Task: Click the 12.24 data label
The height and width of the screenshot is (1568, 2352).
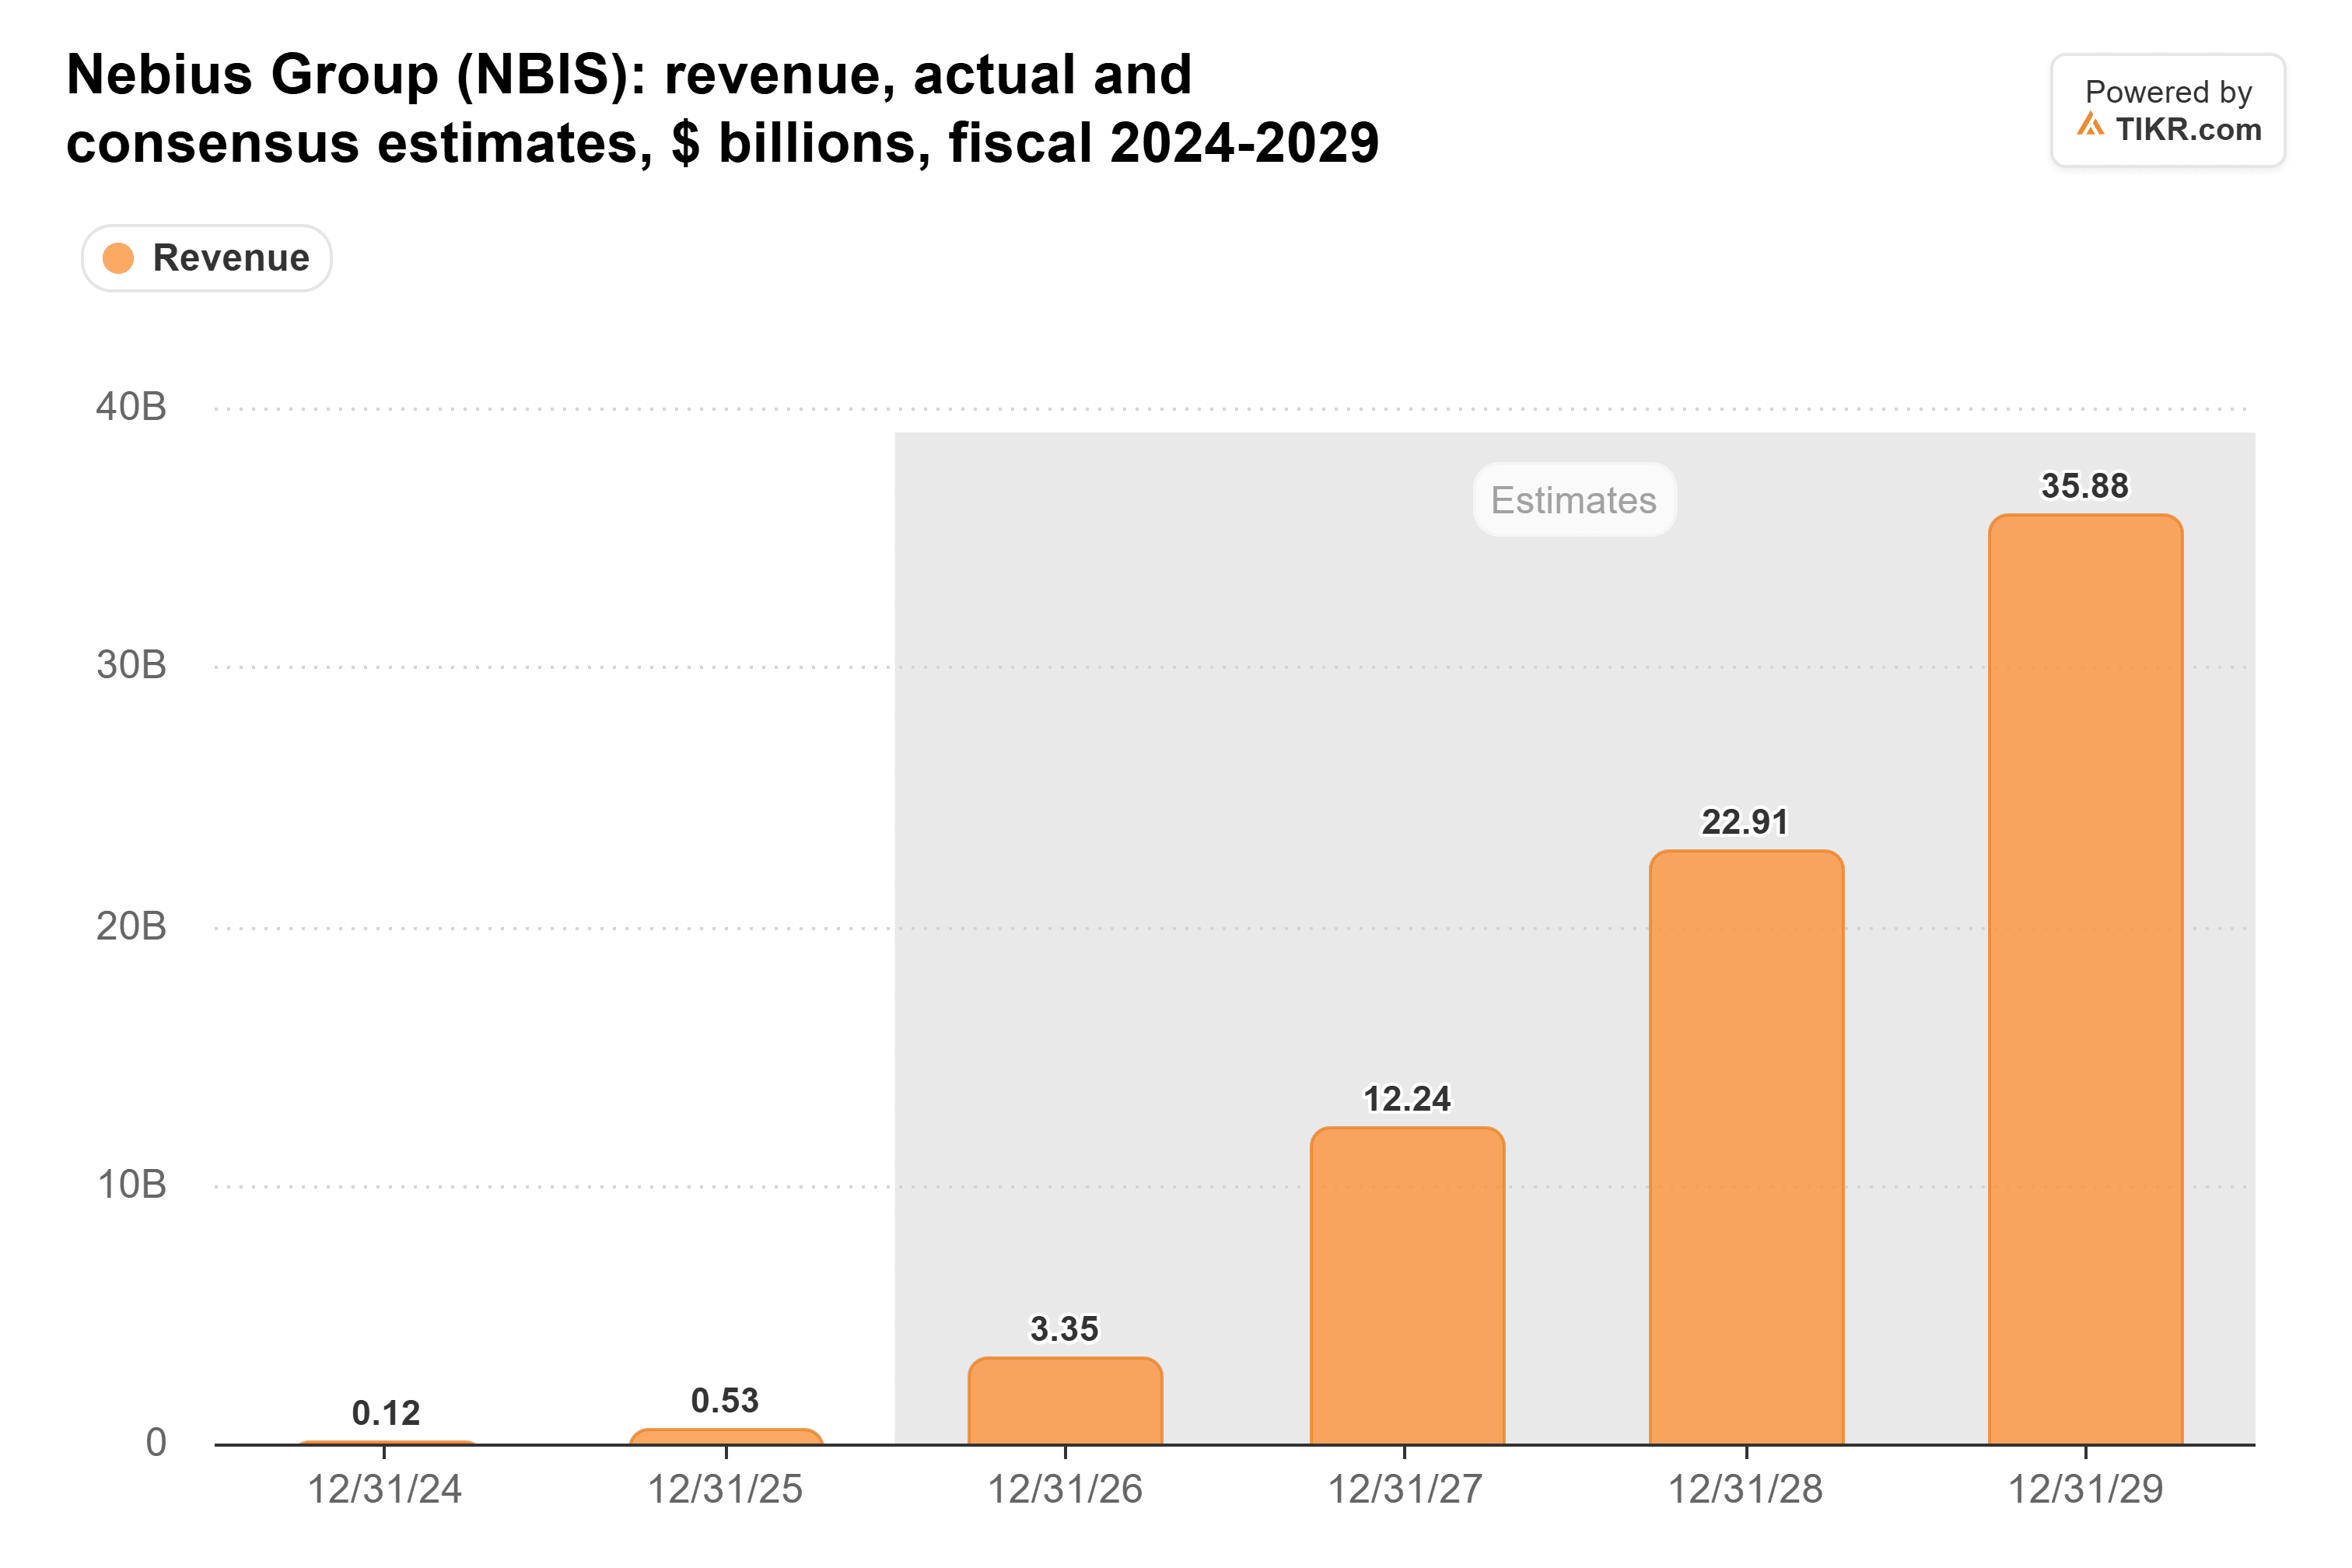Action: click(1407, 1099)
